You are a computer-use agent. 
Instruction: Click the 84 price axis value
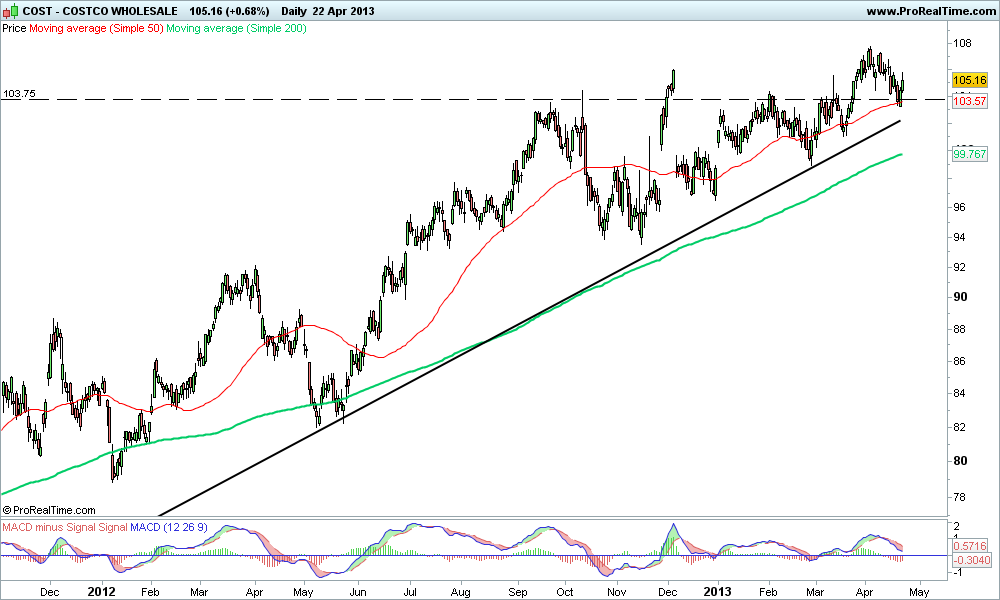pyautogui.click(x=960, y=393)
